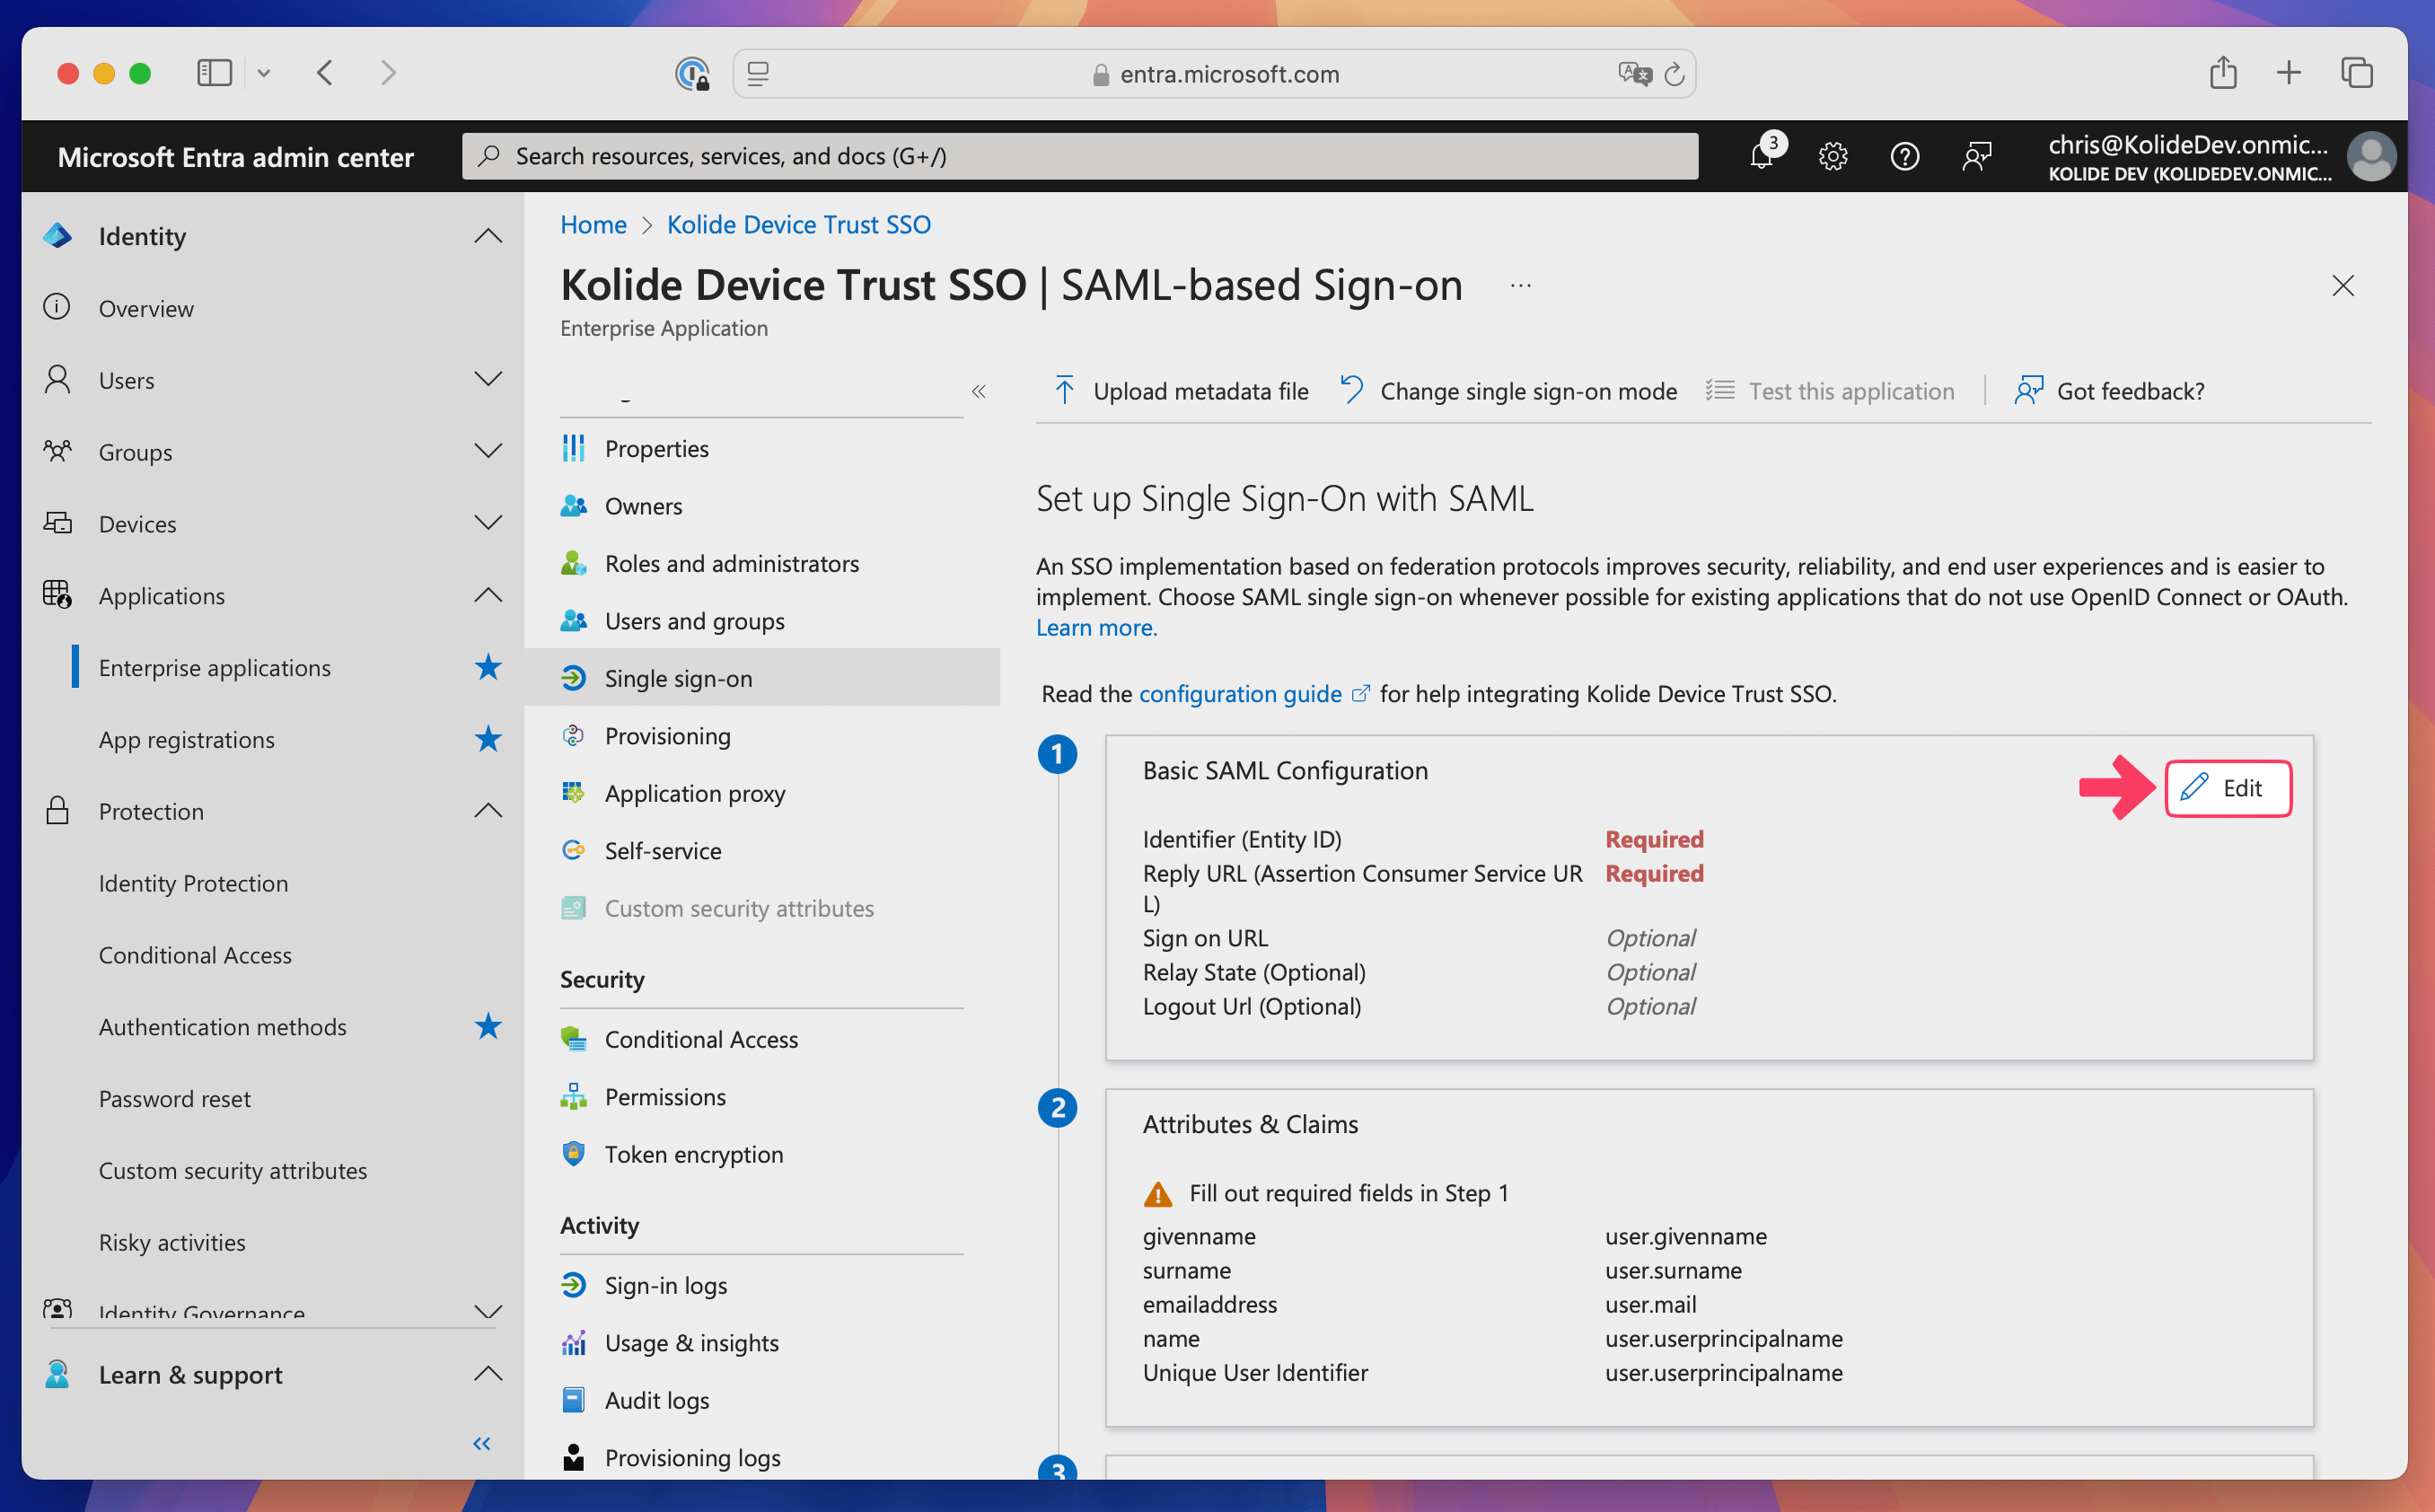Unfavorite the Enterprise applications star
Image resolution: width=2435 pixels, height=1512 pixels.
487,667
